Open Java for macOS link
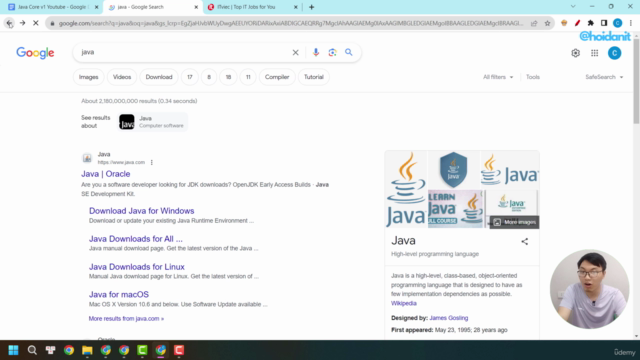The height and width of the screenshot is (360, 640). [119, 295]
